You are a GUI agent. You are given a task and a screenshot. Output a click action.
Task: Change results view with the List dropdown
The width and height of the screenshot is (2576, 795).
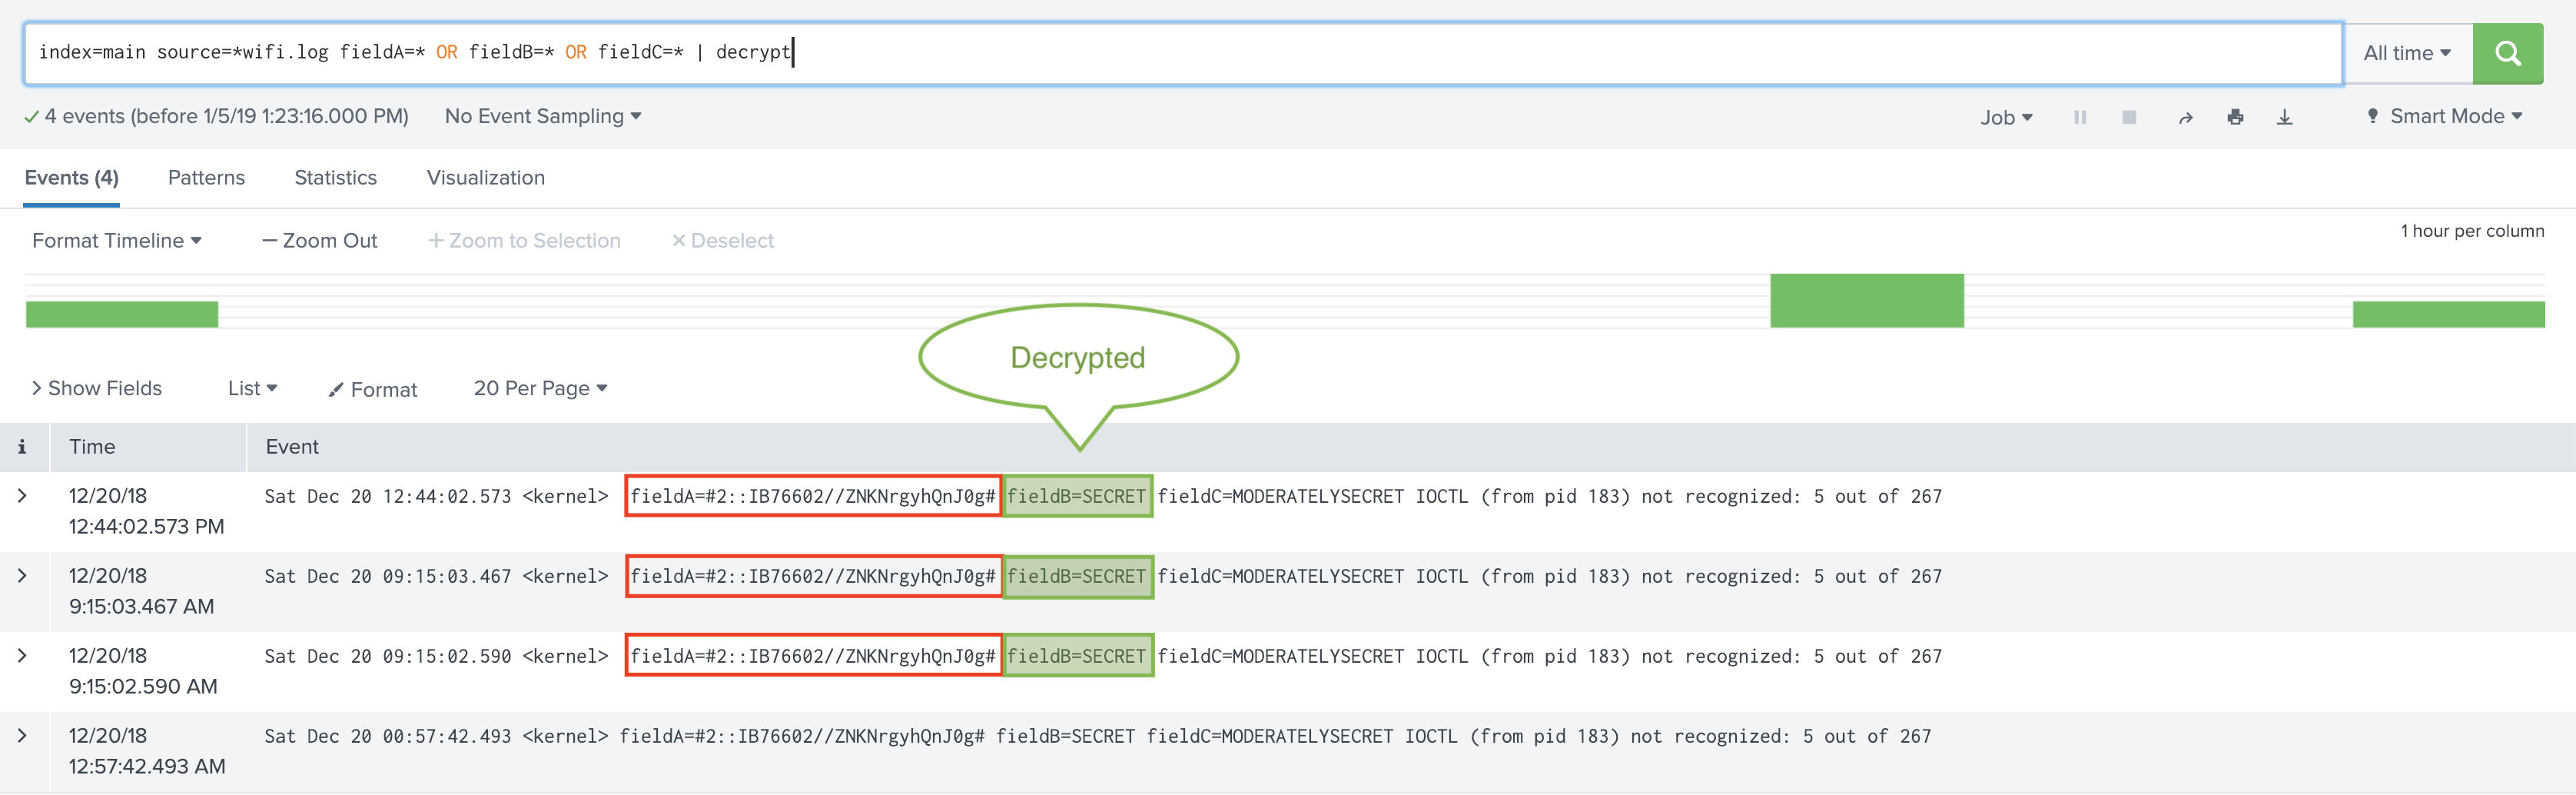[251, 388]
